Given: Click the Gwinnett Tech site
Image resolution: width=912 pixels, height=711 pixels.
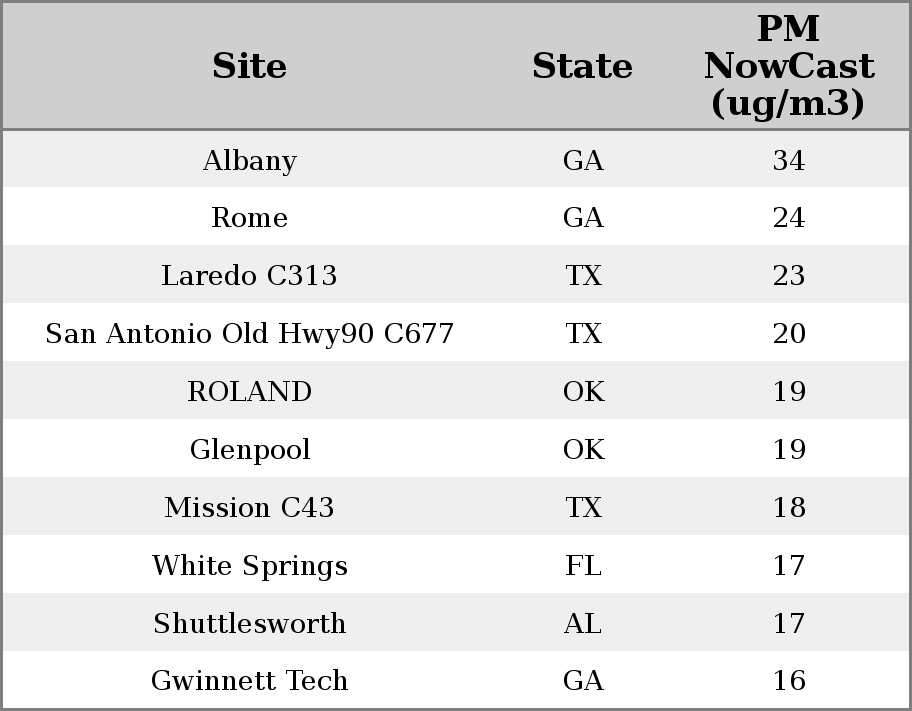Looking at the screenshot, I should coord(250,680).
